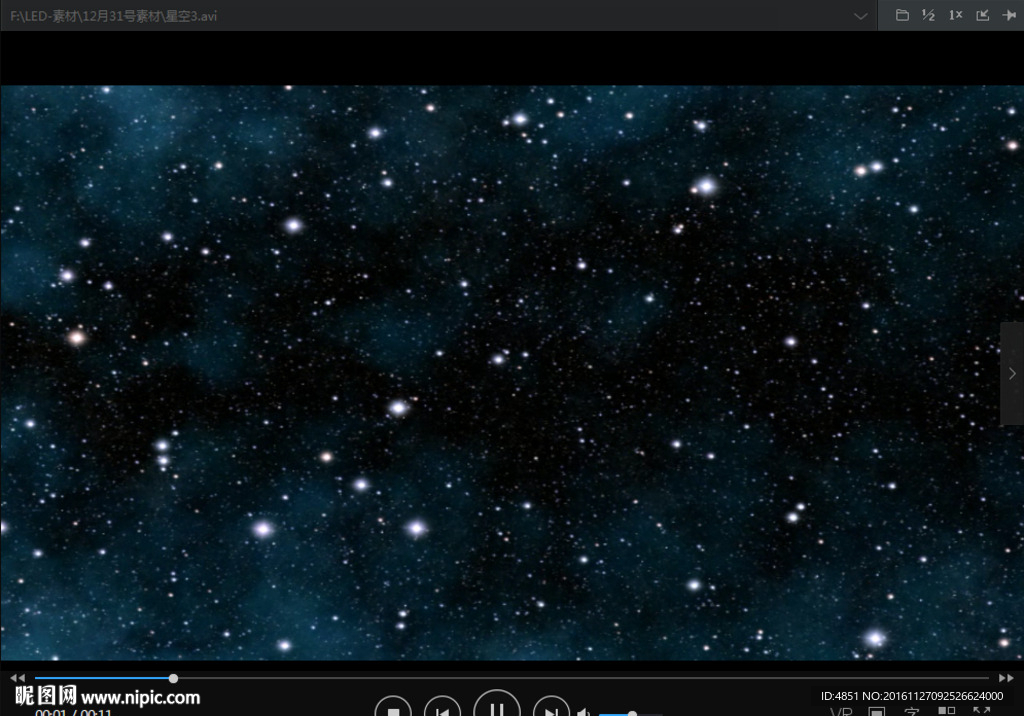Open the subtitle settings icon
1024x716 pixels.
(911, 712)
